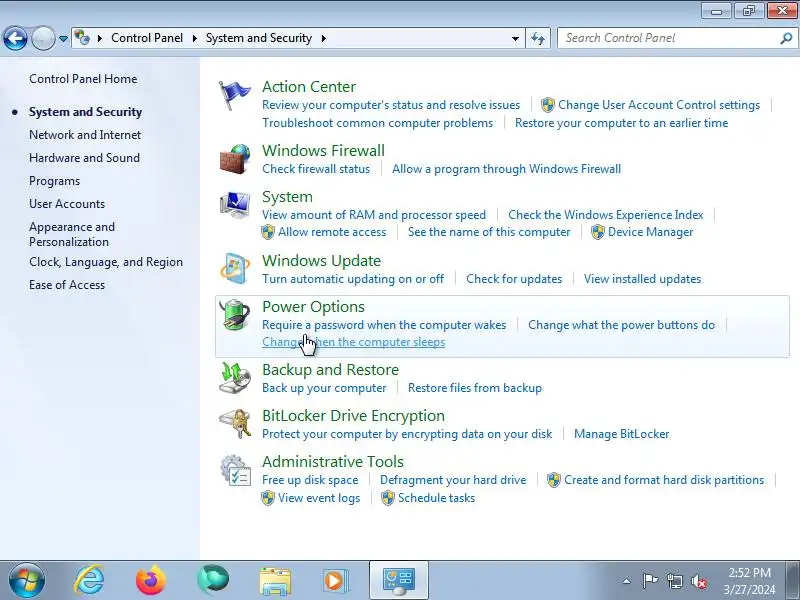Show hidden tray icons arrow
The image size is (800, 600).
[x=627, y=581]
